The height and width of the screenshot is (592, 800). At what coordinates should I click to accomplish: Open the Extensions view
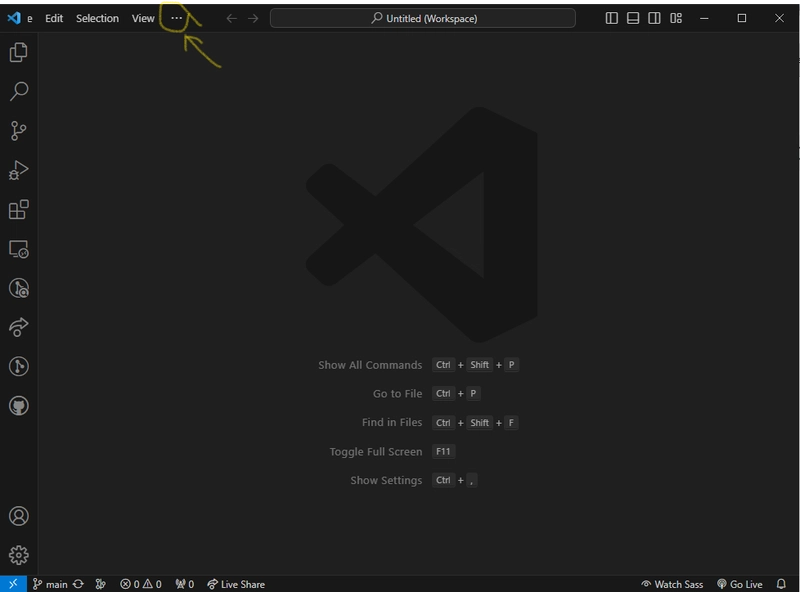pyautogui.click(x=18, y=209)
